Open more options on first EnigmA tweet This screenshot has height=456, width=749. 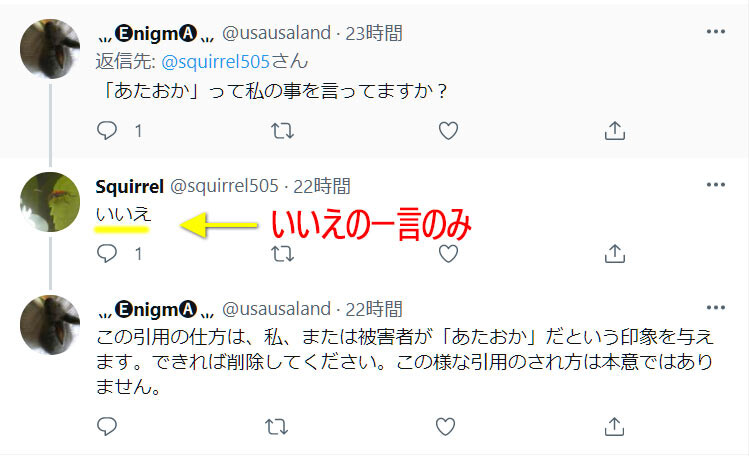(x=716, y=32)
